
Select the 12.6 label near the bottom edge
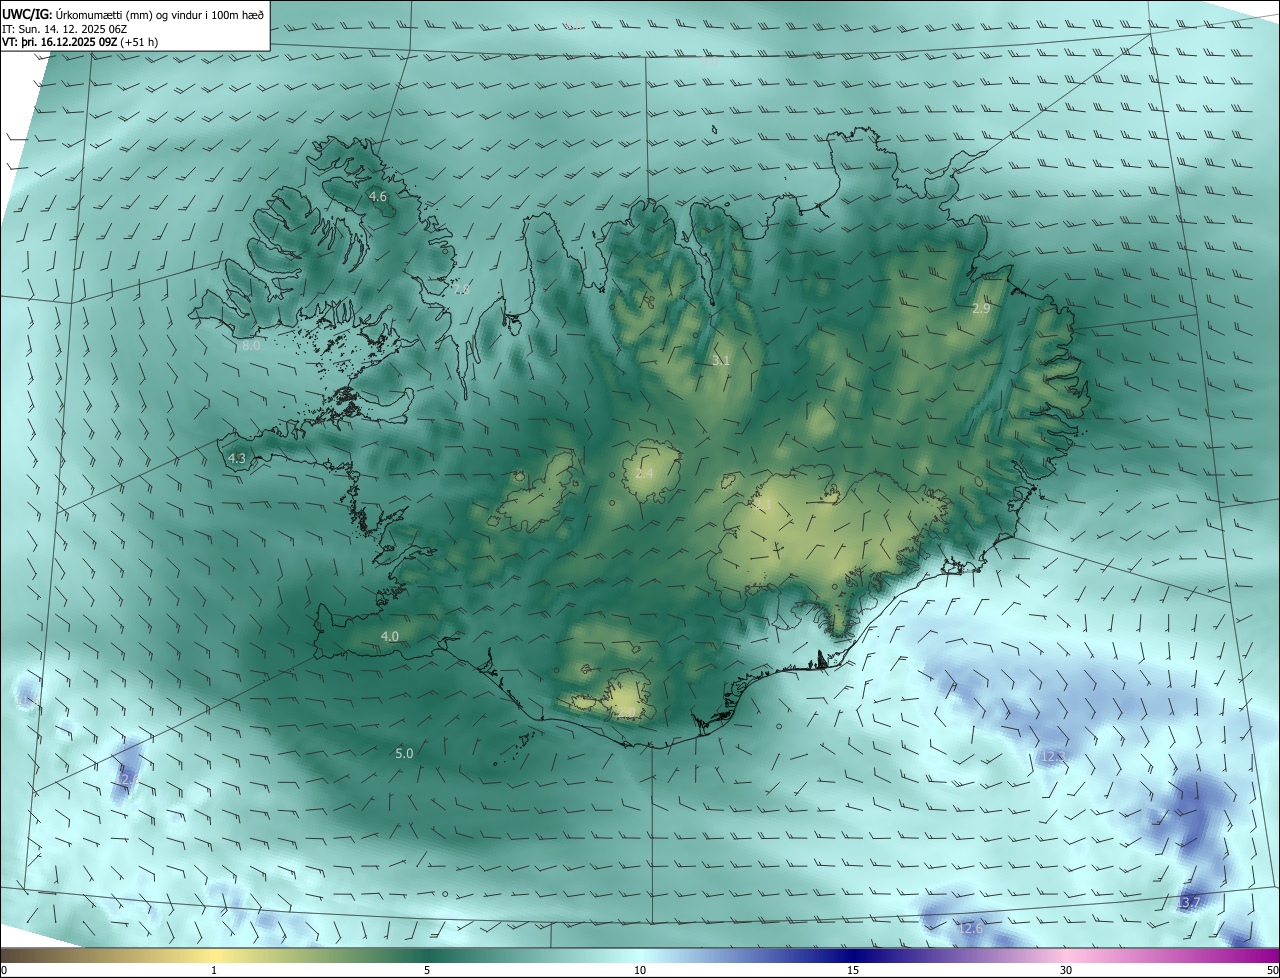pos(970,929)
